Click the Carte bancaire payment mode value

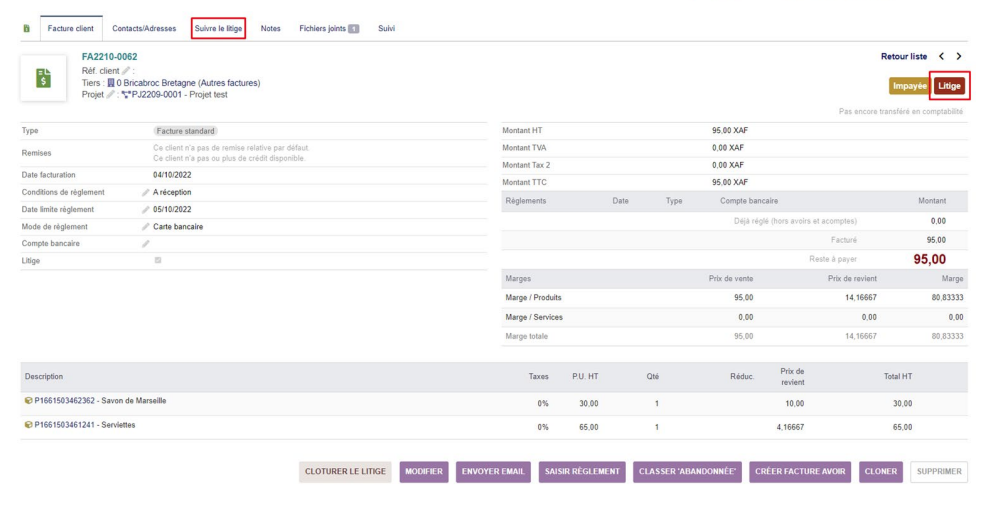tap(178, 227)
